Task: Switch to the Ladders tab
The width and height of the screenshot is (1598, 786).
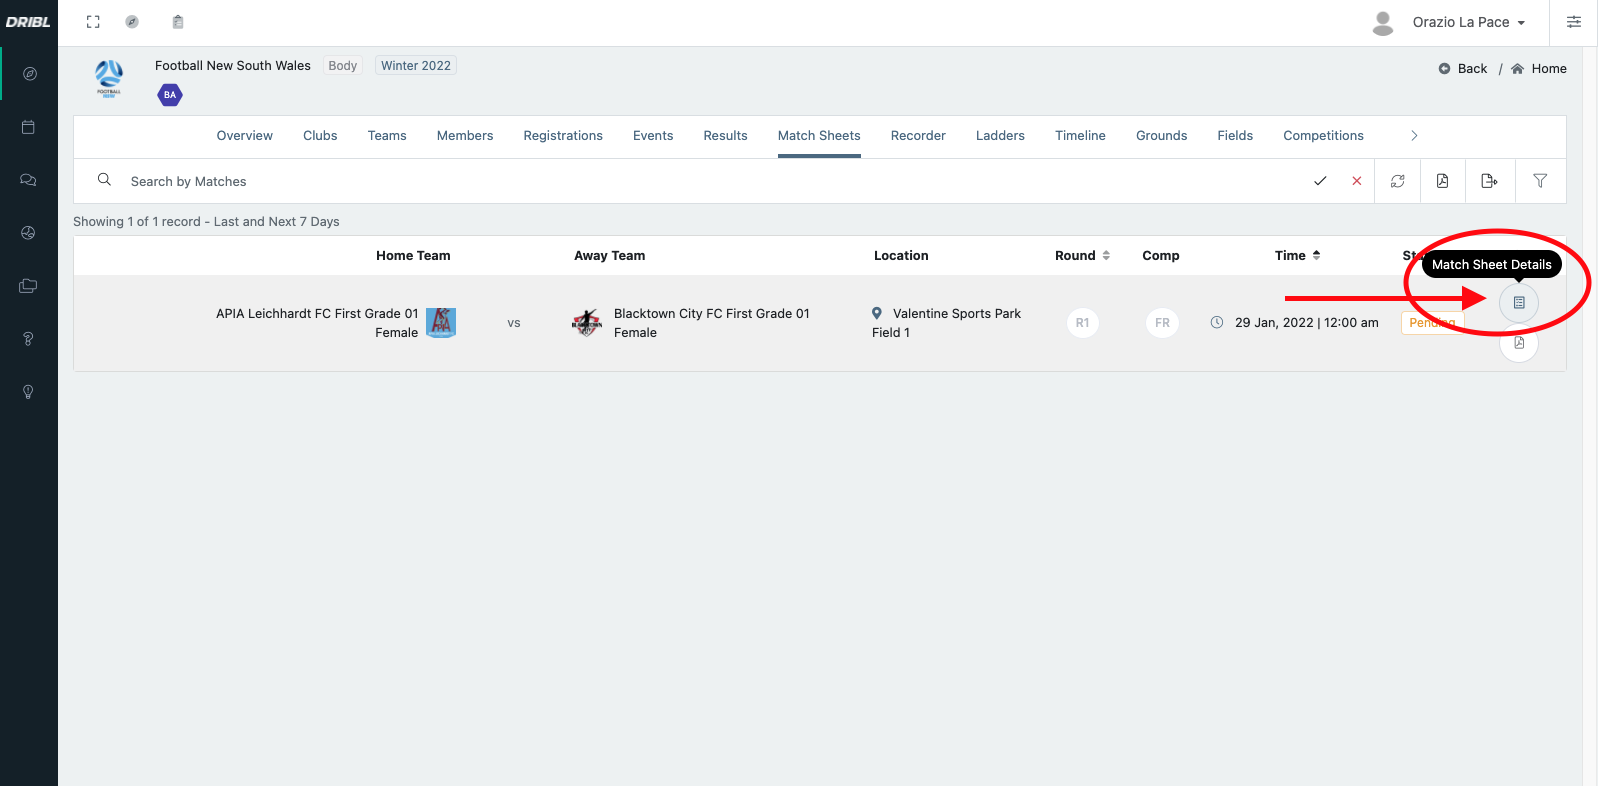Action: point(1000,136)
